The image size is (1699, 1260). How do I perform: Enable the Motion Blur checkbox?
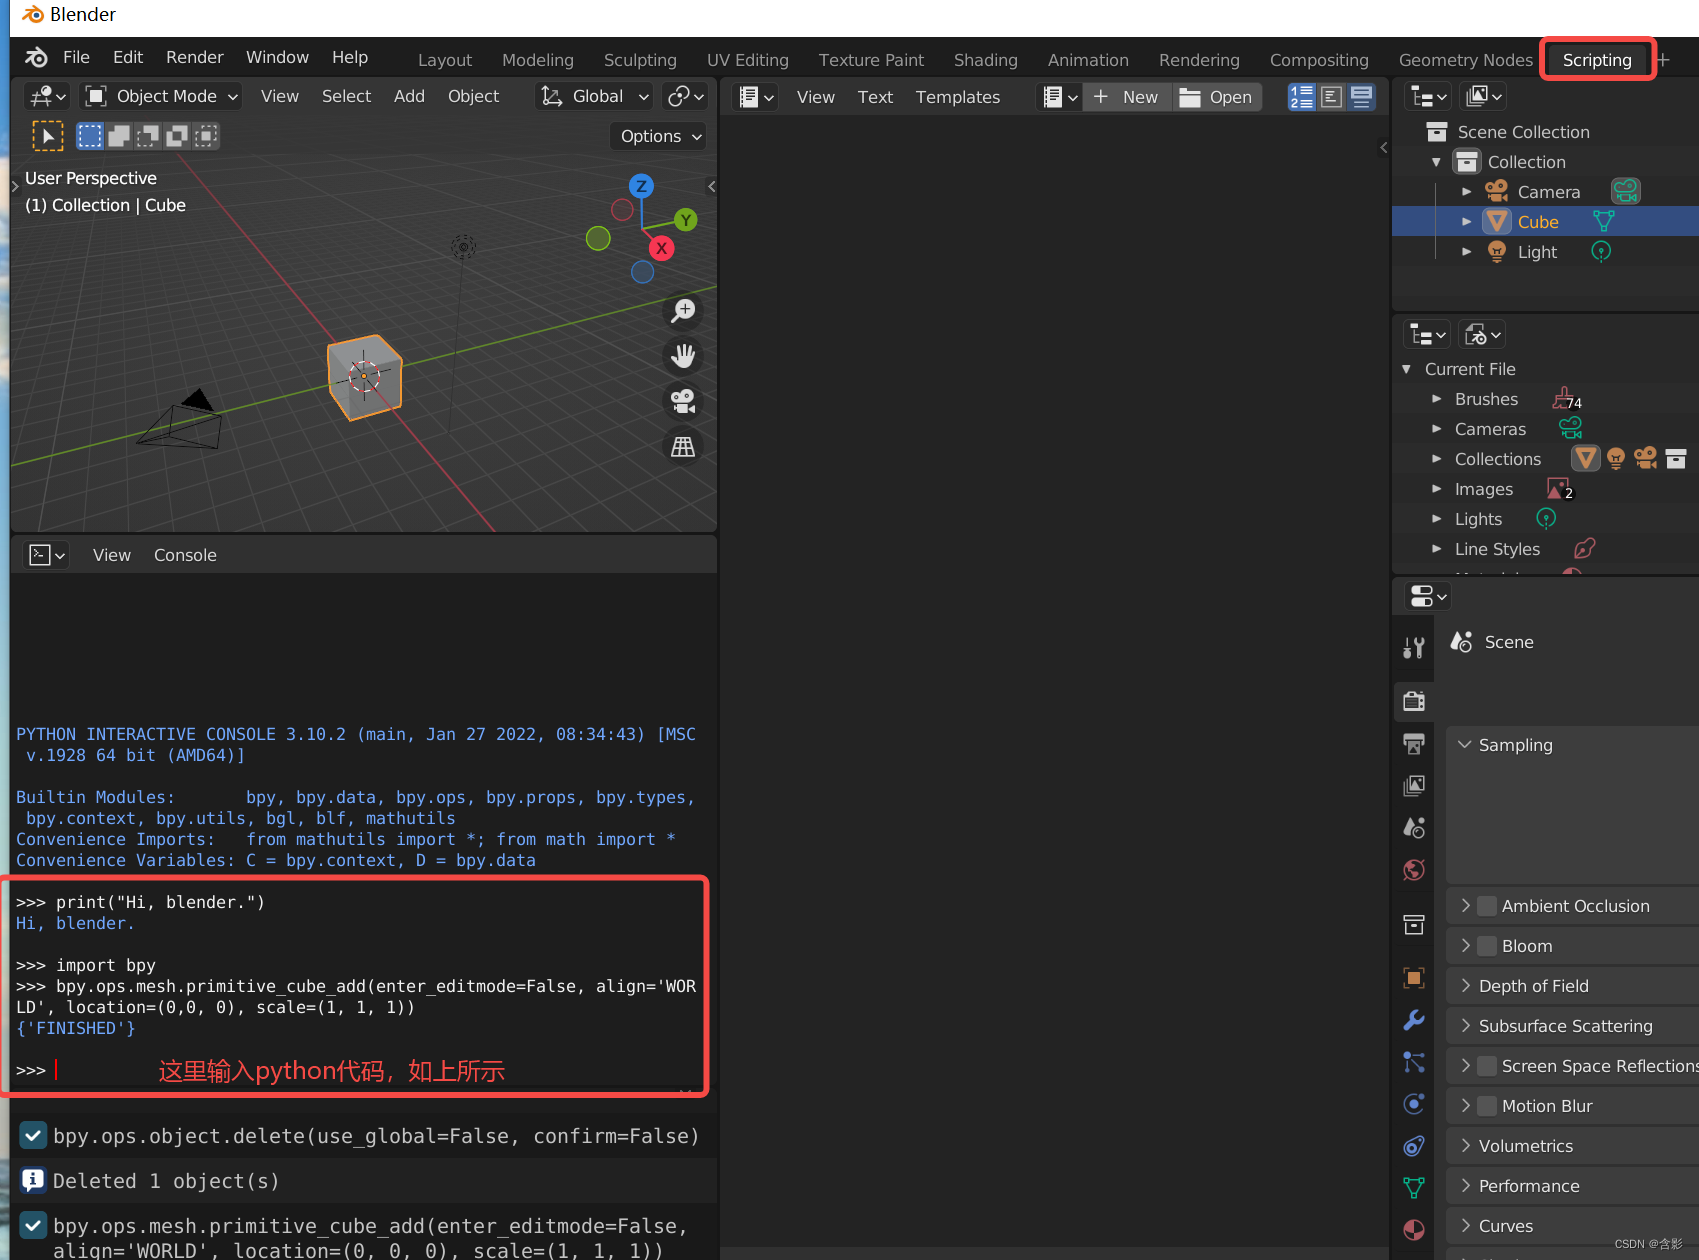coord(1487,1106)
